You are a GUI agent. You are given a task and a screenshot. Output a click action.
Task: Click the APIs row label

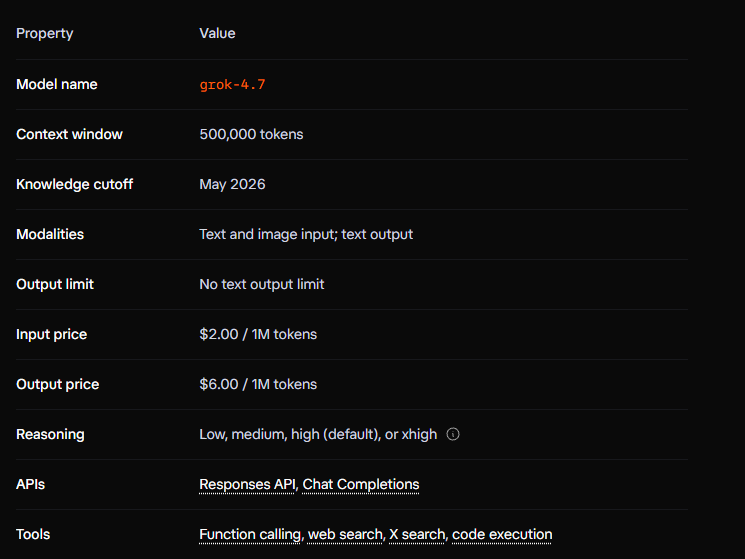(30, 484)
